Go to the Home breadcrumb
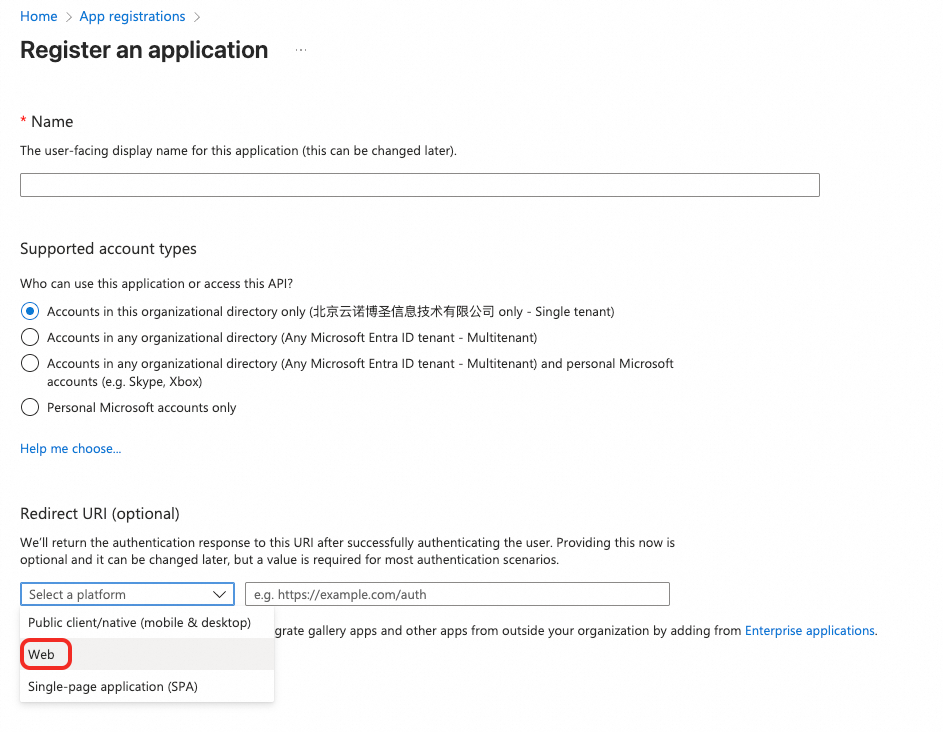Viewport: 943px width, 732px height. click(38, 16)
